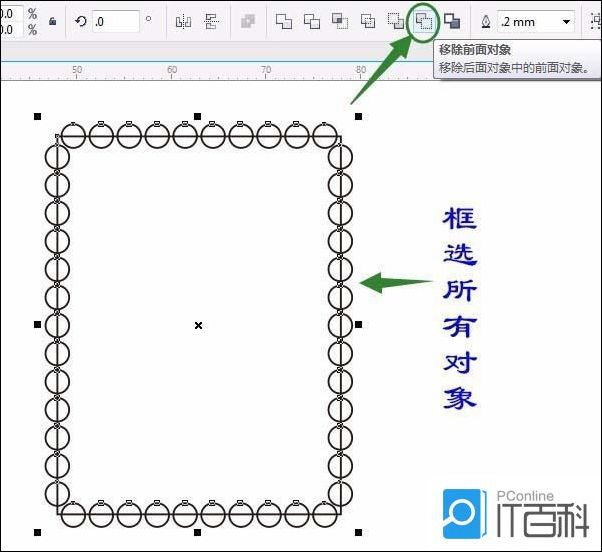Mirror the selection horizontally
602x552 pixels.
click(183, 21)
